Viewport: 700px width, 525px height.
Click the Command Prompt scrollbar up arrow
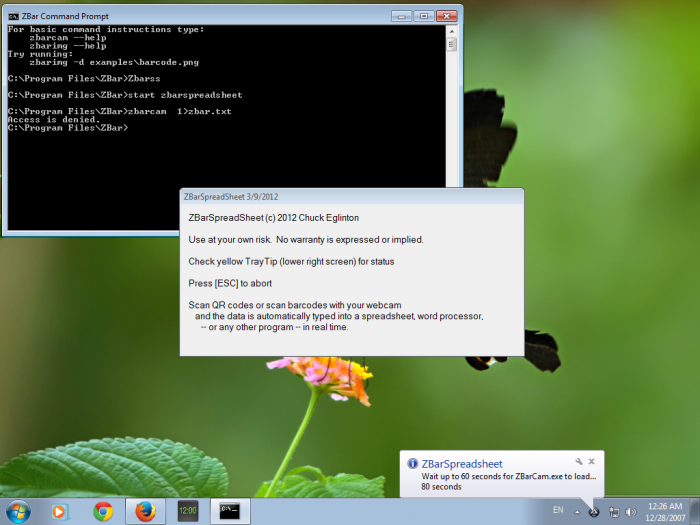pos(451,32)
